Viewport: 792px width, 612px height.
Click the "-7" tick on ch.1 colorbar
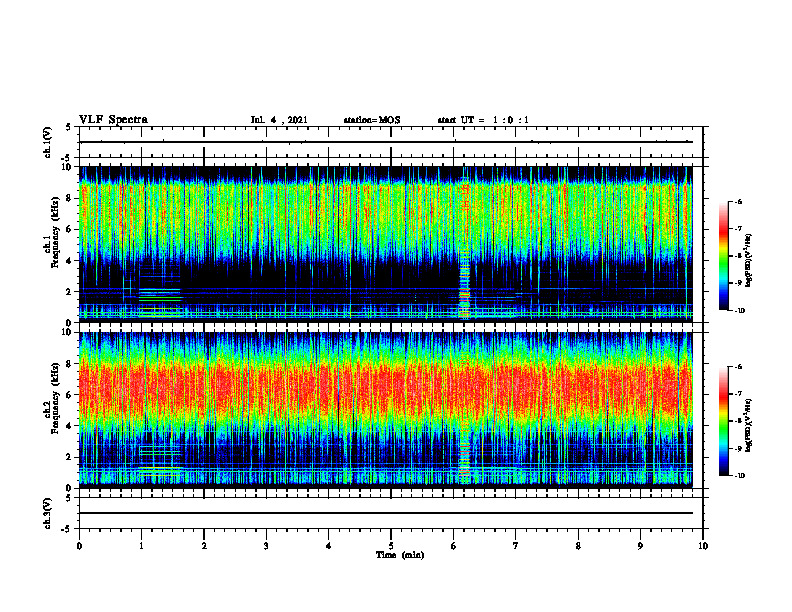[738, 229]
